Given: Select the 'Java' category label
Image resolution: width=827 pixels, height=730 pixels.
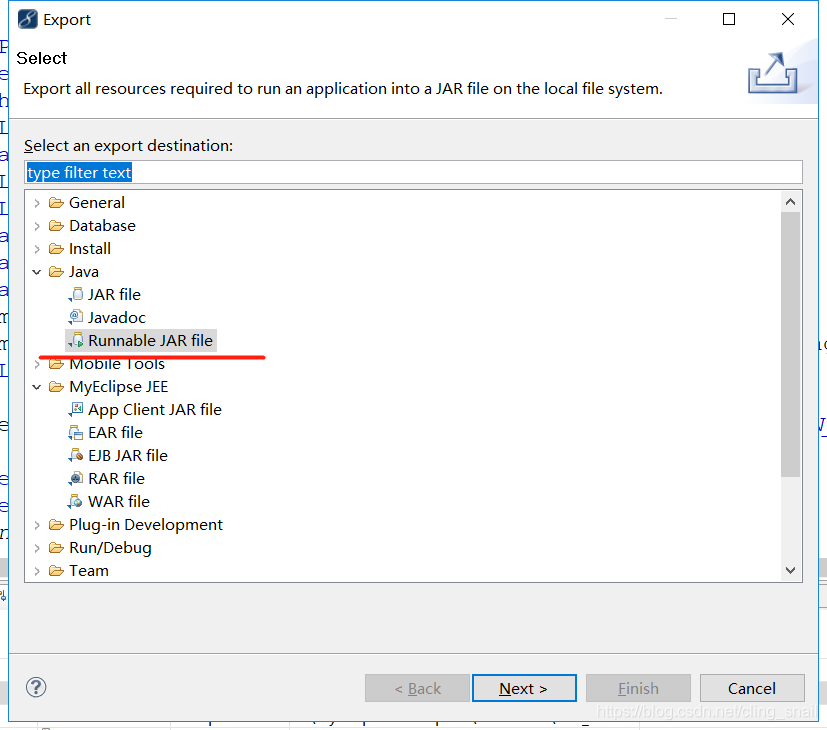Looking at the screenshot, I should (x=84, y=272).
